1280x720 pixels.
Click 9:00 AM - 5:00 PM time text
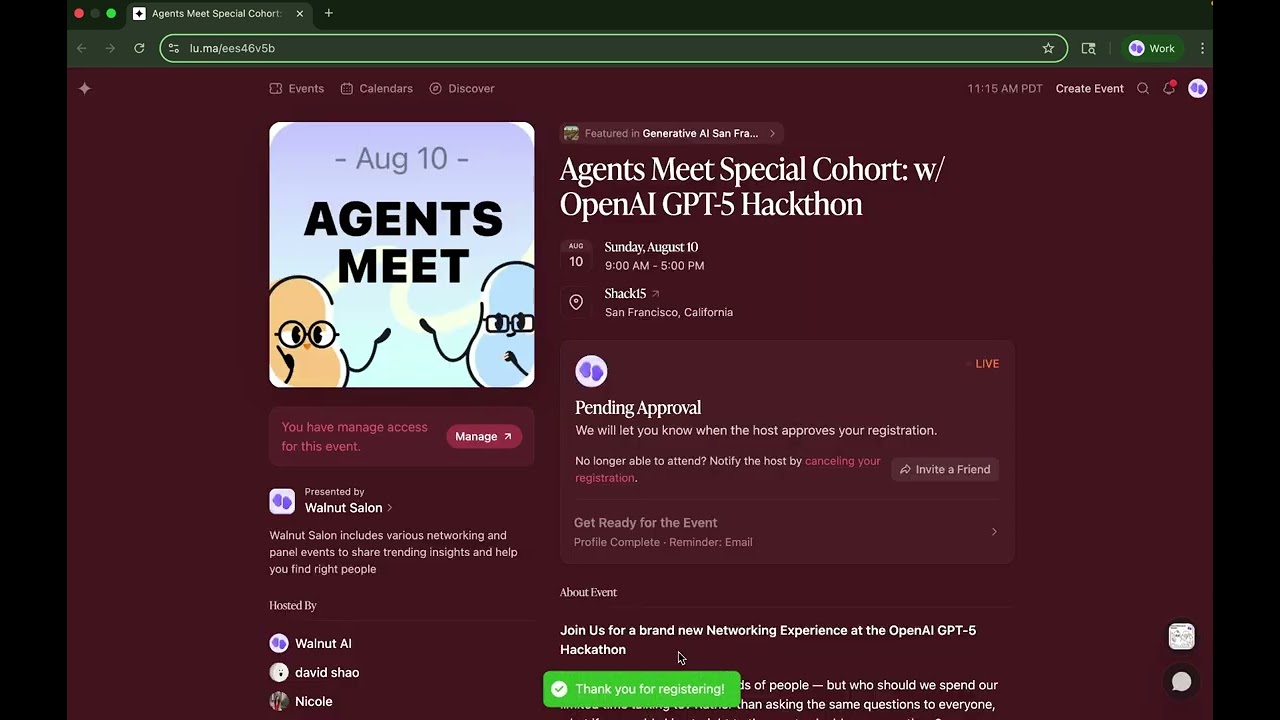(x=654, y=266)
